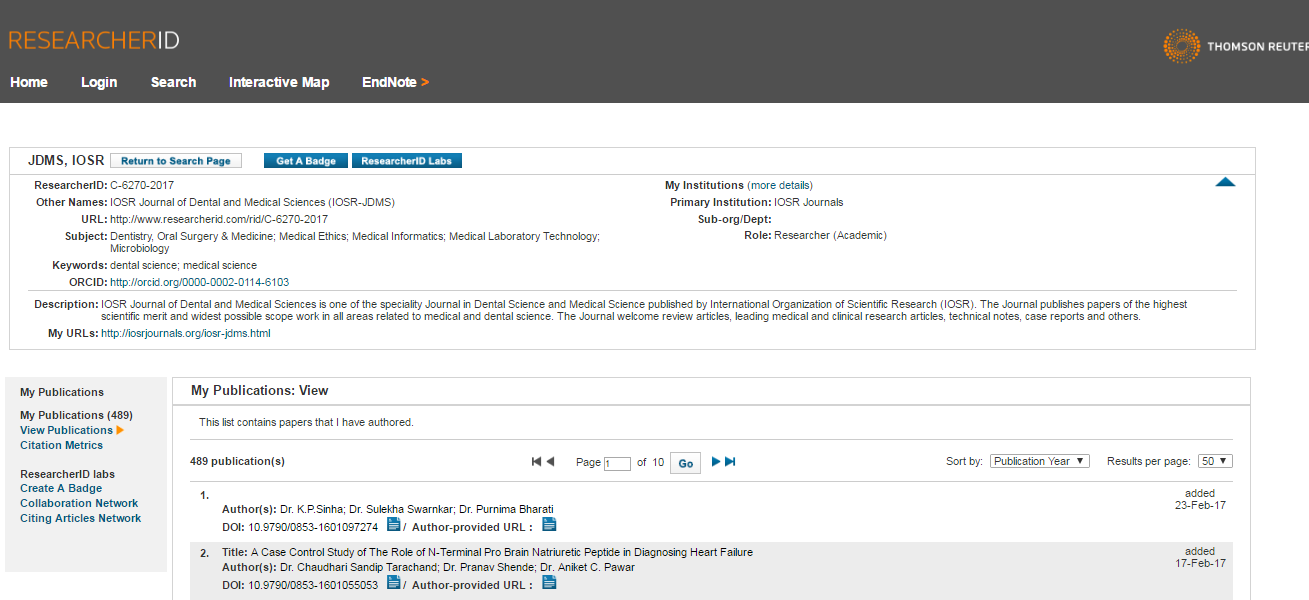Open the Interactive Map menu item
The image size is (1309, 600).
[x=279, y=82]
